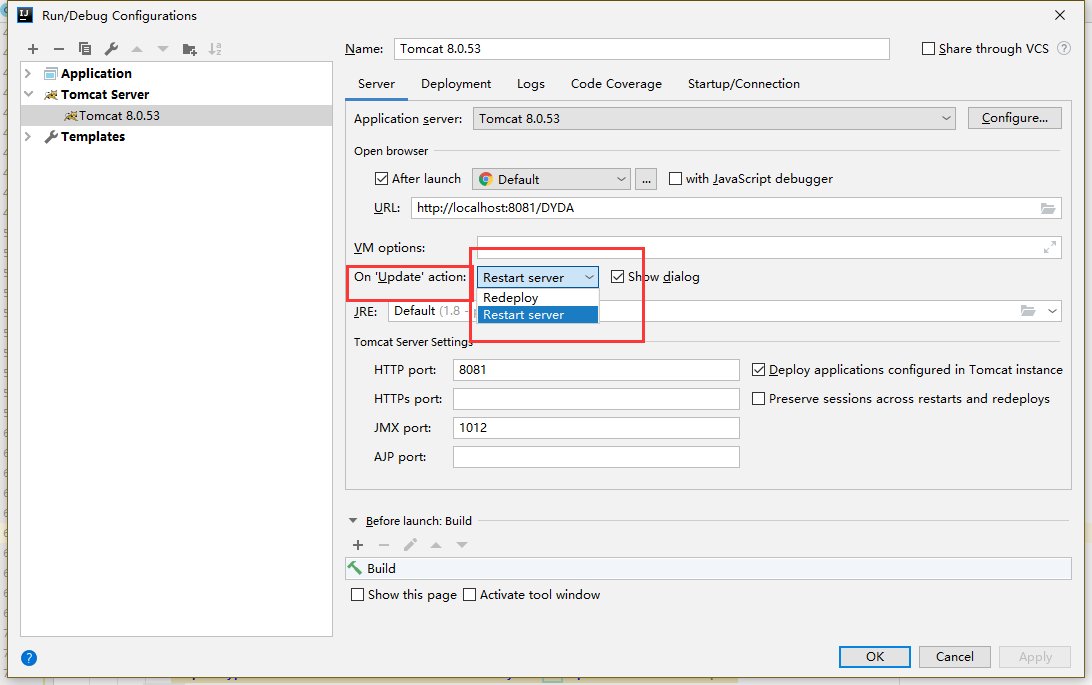This screenshot has width=1092, height=685.
Task: Click help icon beside Share through VCS
Action: pos(1063,48)
